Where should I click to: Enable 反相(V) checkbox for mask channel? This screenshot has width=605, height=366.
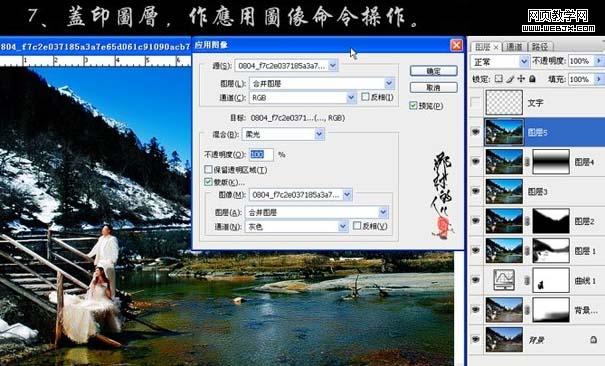coord(357,226)
